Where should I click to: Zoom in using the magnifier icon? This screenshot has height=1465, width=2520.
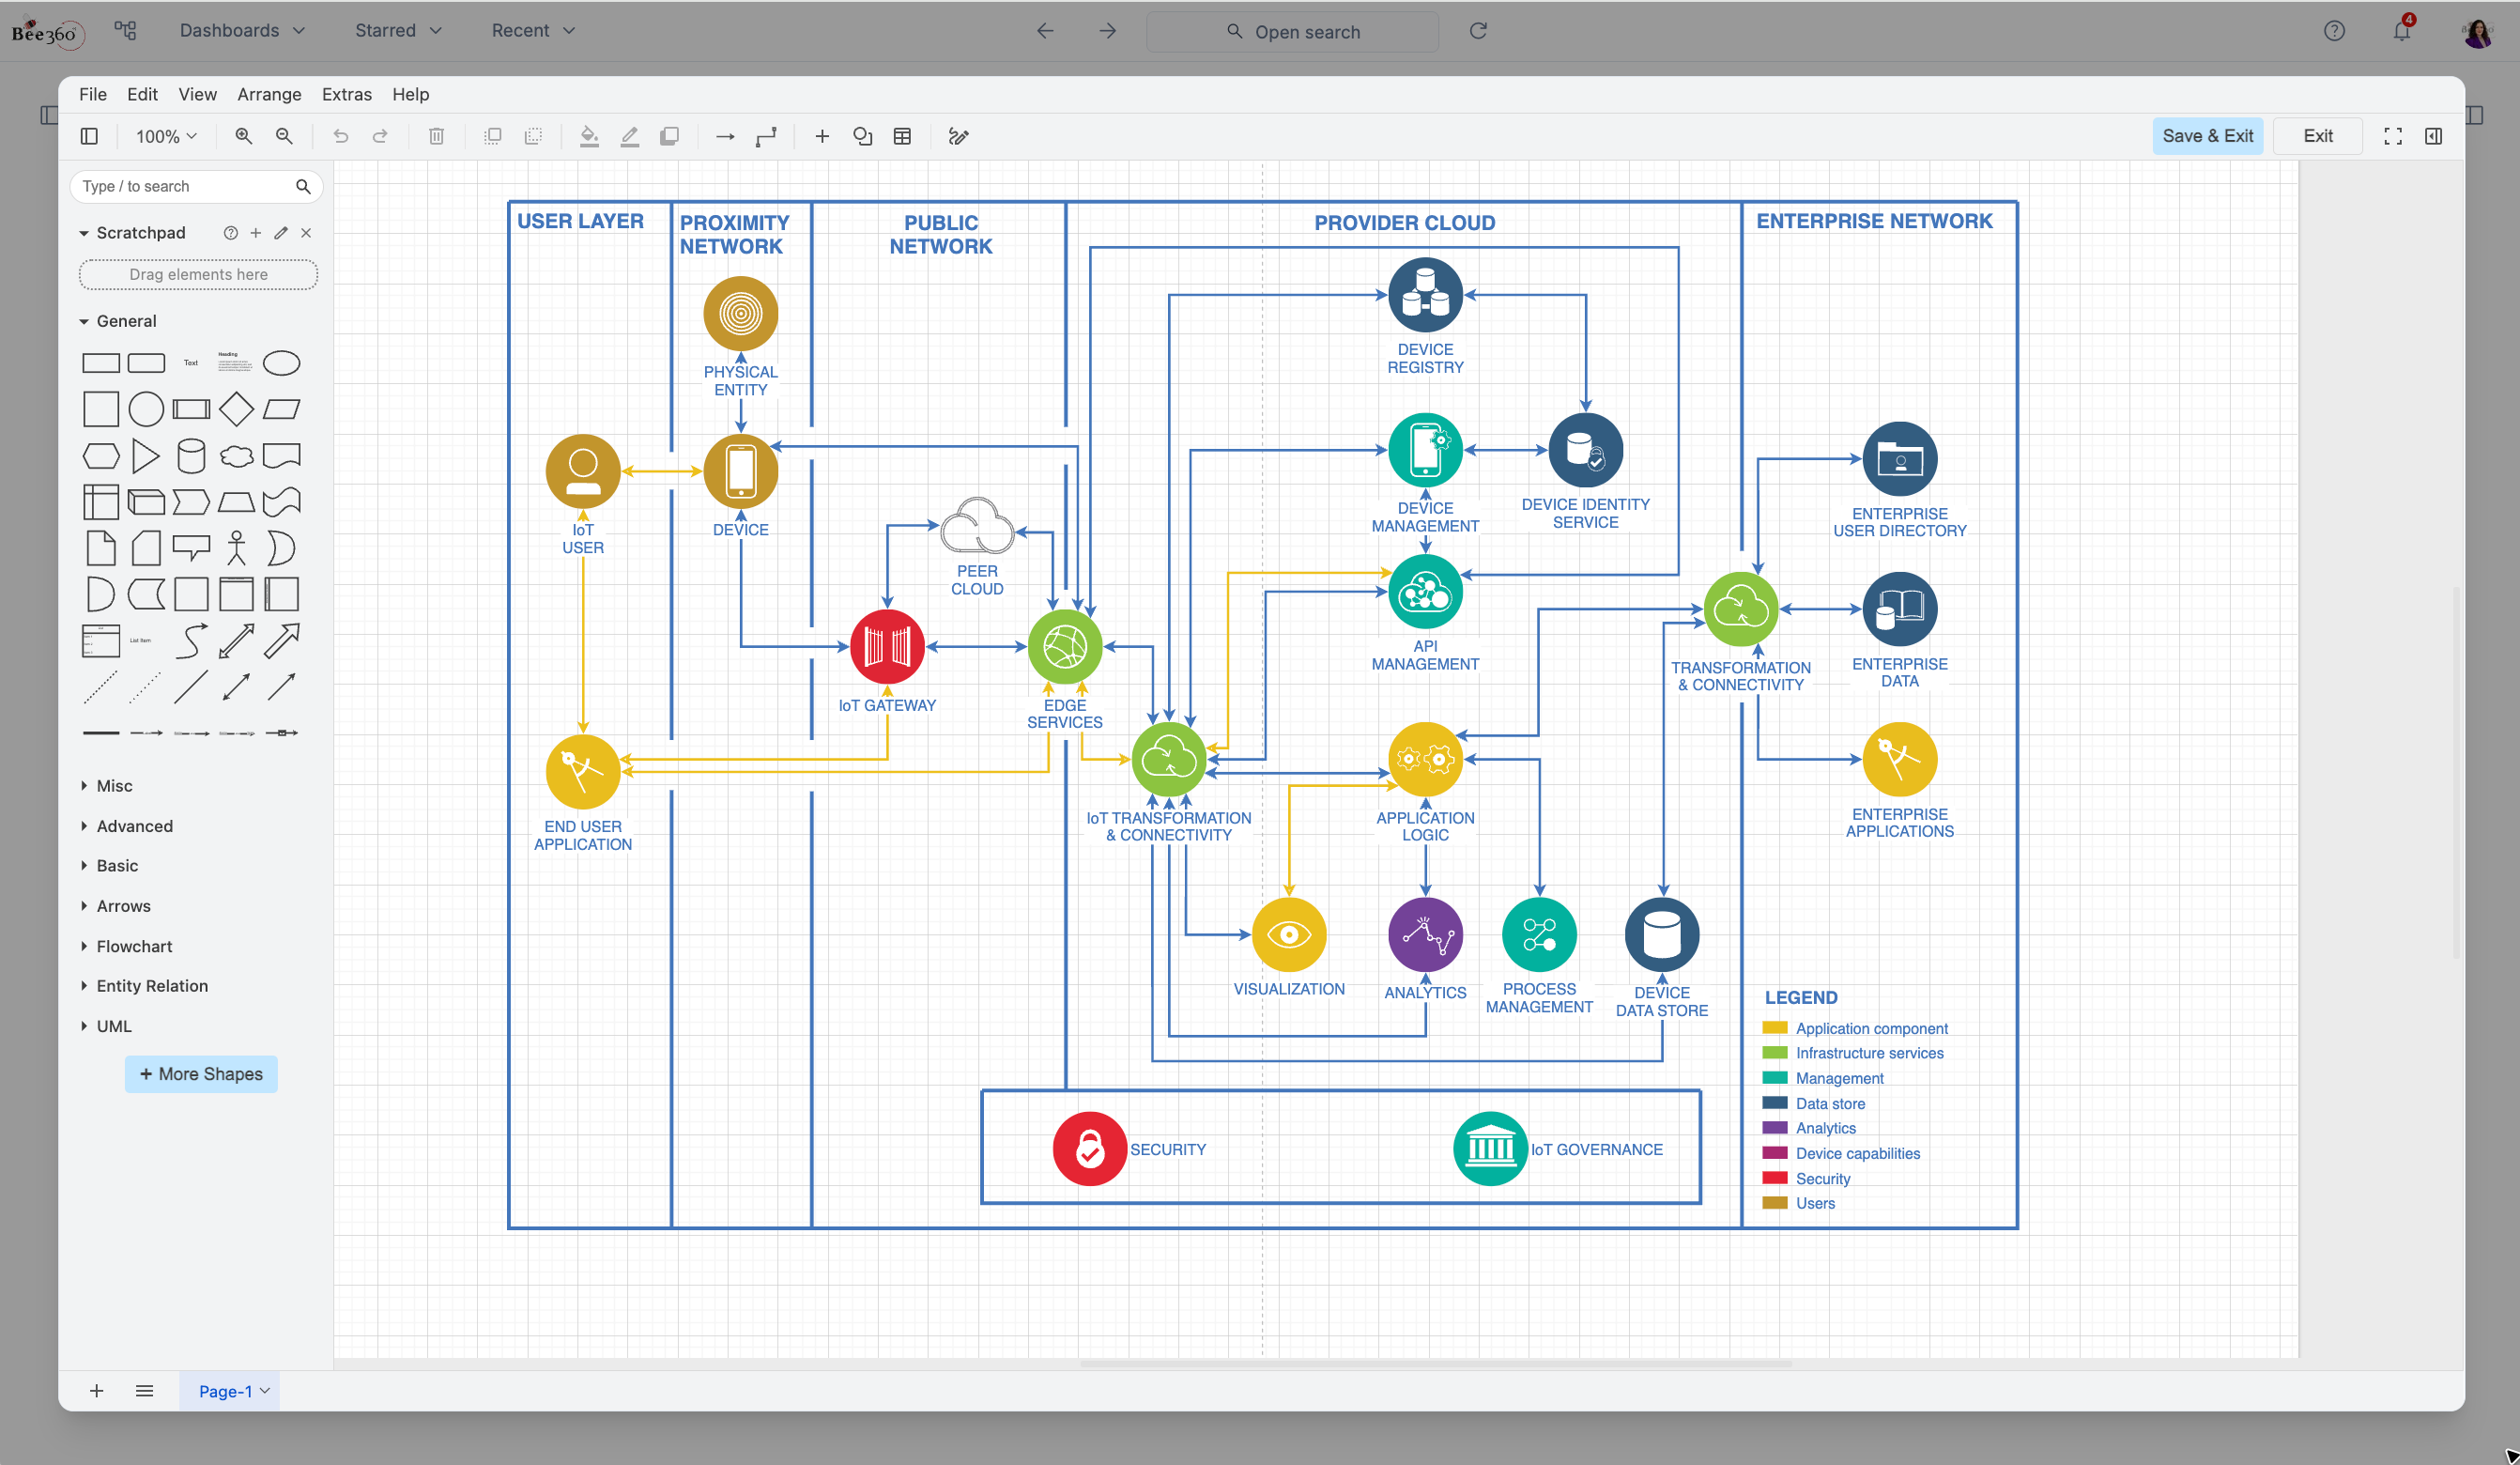[243, 136]
